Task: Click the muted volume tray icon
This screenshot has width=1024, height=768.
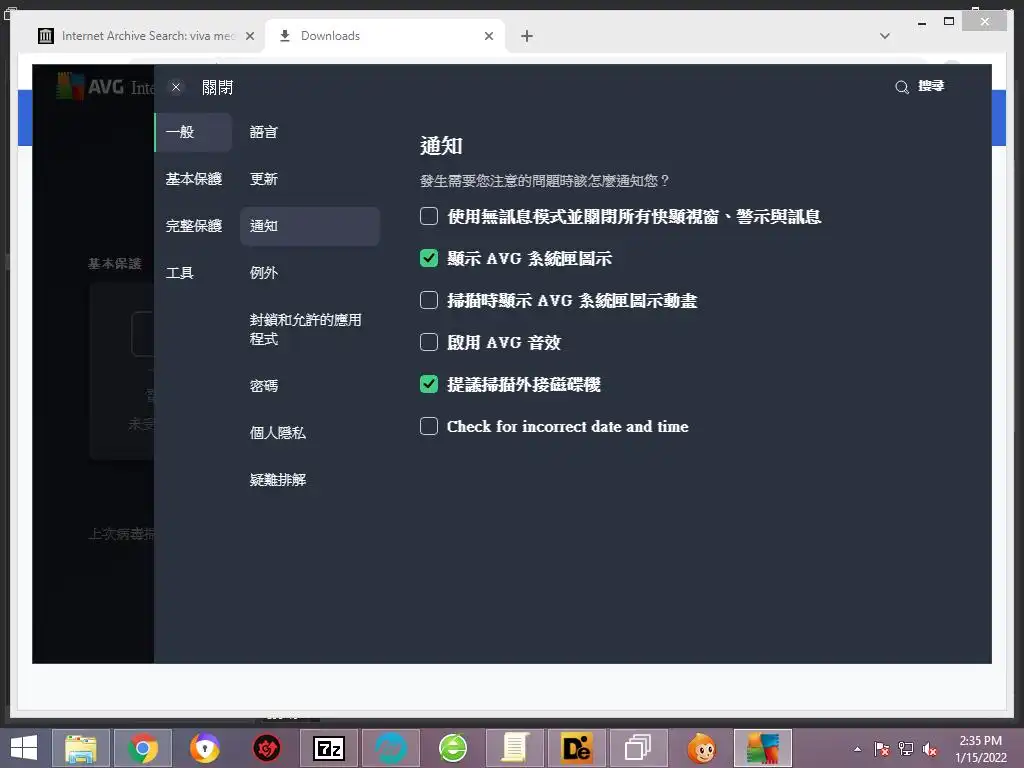Action: coord(930,749)
